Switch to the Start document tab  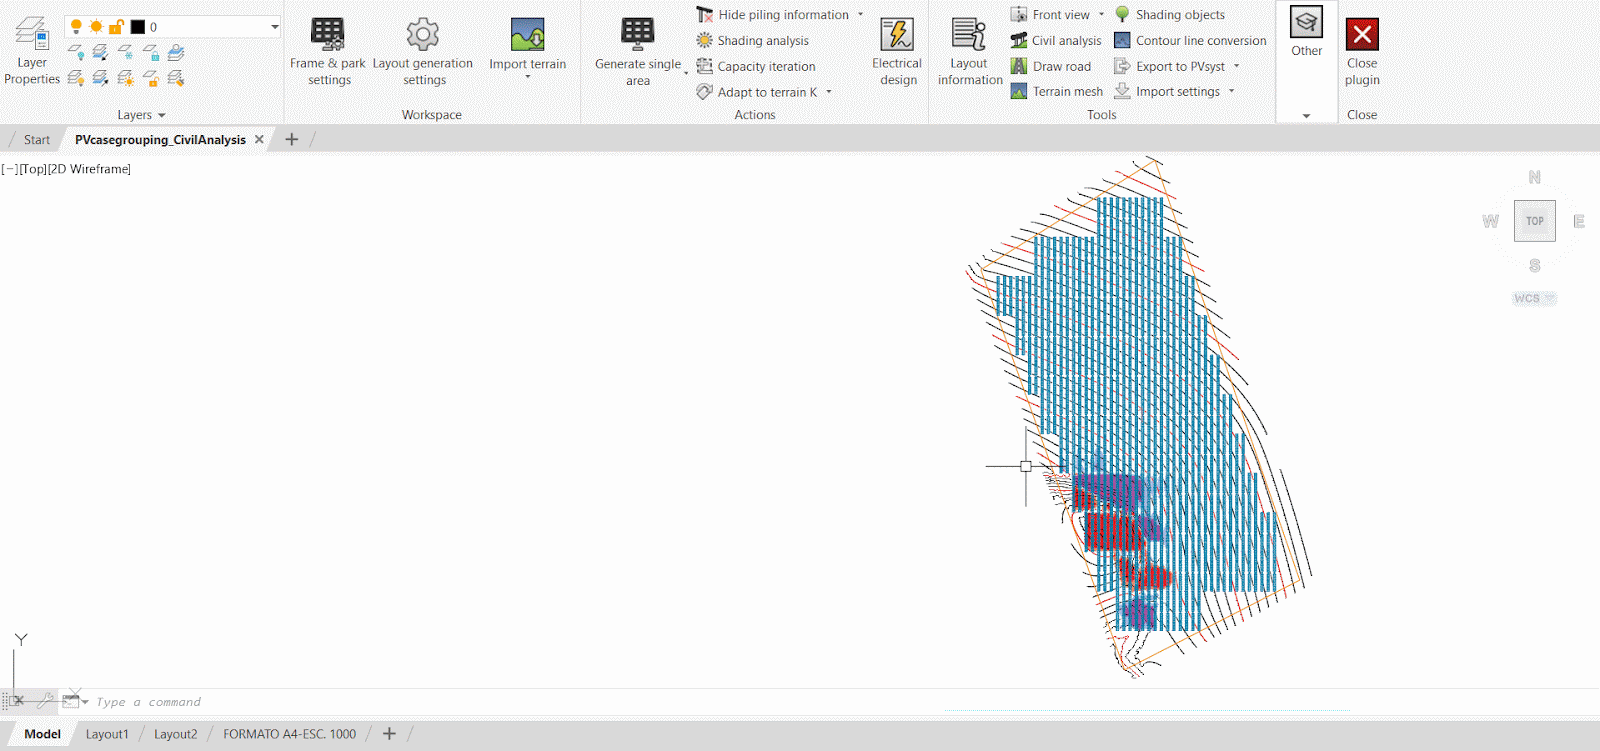(37, 140)
